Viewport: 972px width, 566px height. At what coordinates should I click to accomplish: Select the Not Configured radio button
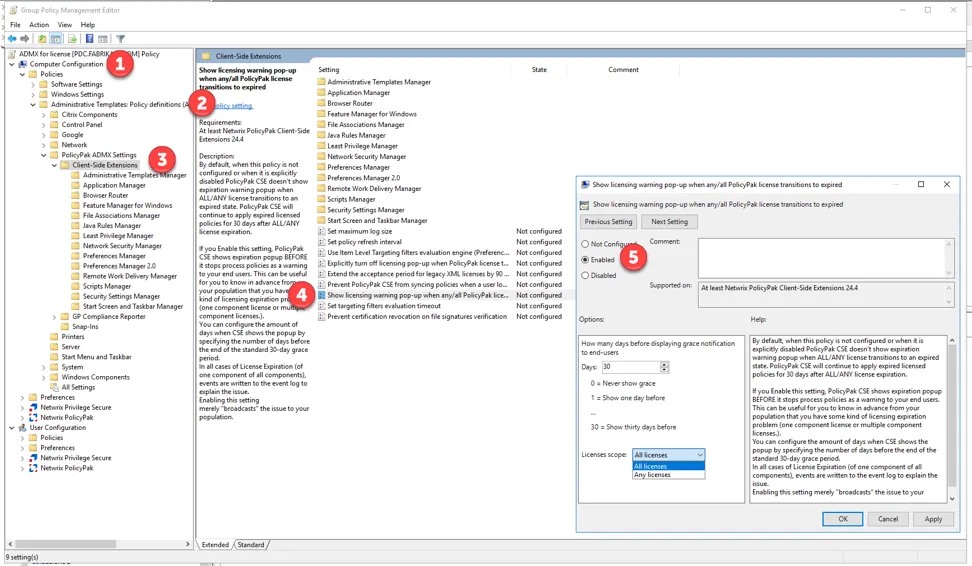(x=586, y=244)
